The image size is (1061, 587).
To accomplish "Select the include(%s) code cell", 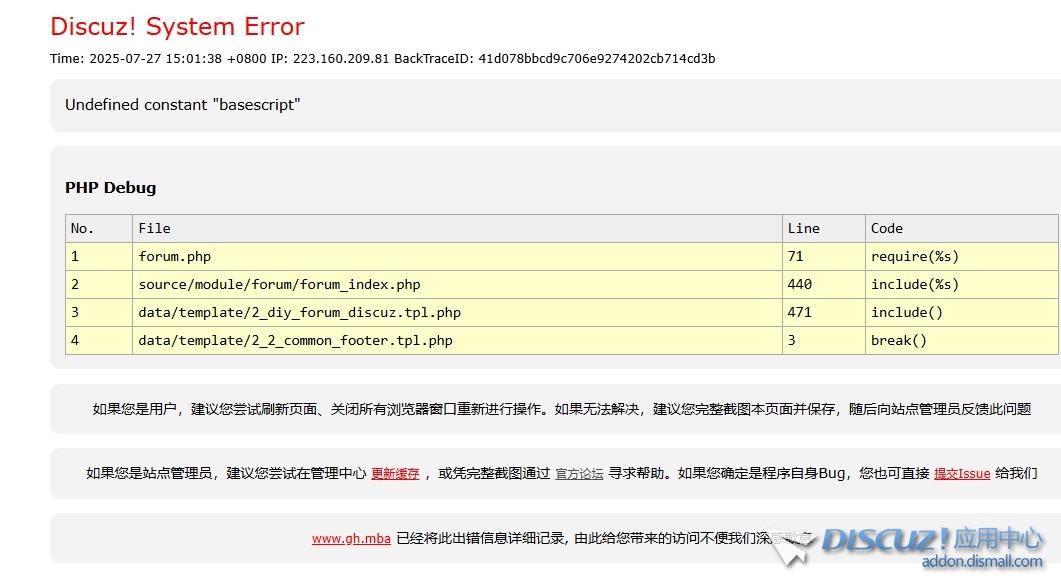I will [x=962, y=284].
